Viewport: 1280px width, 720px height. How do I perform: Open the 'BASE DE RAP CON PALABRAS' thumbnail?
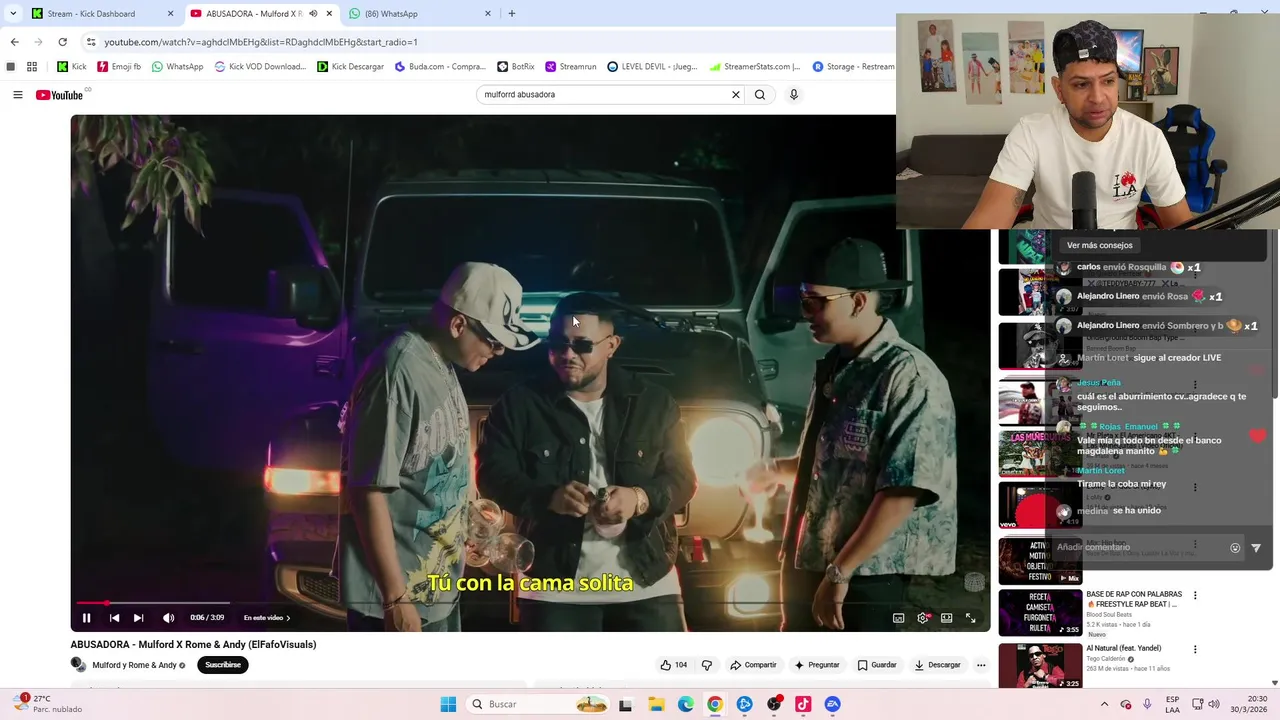click(1040, 612)
